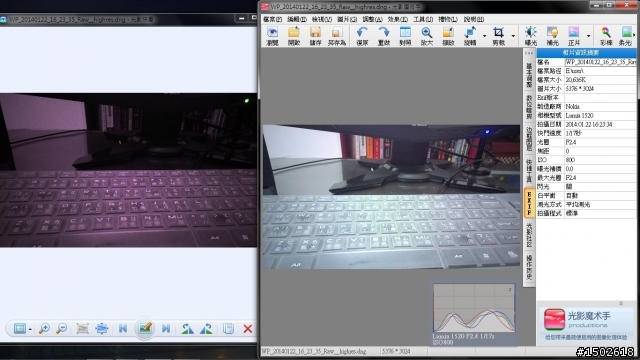Switch to the 光影社區 side tab
640x360 pixels.
coord(529,235)
